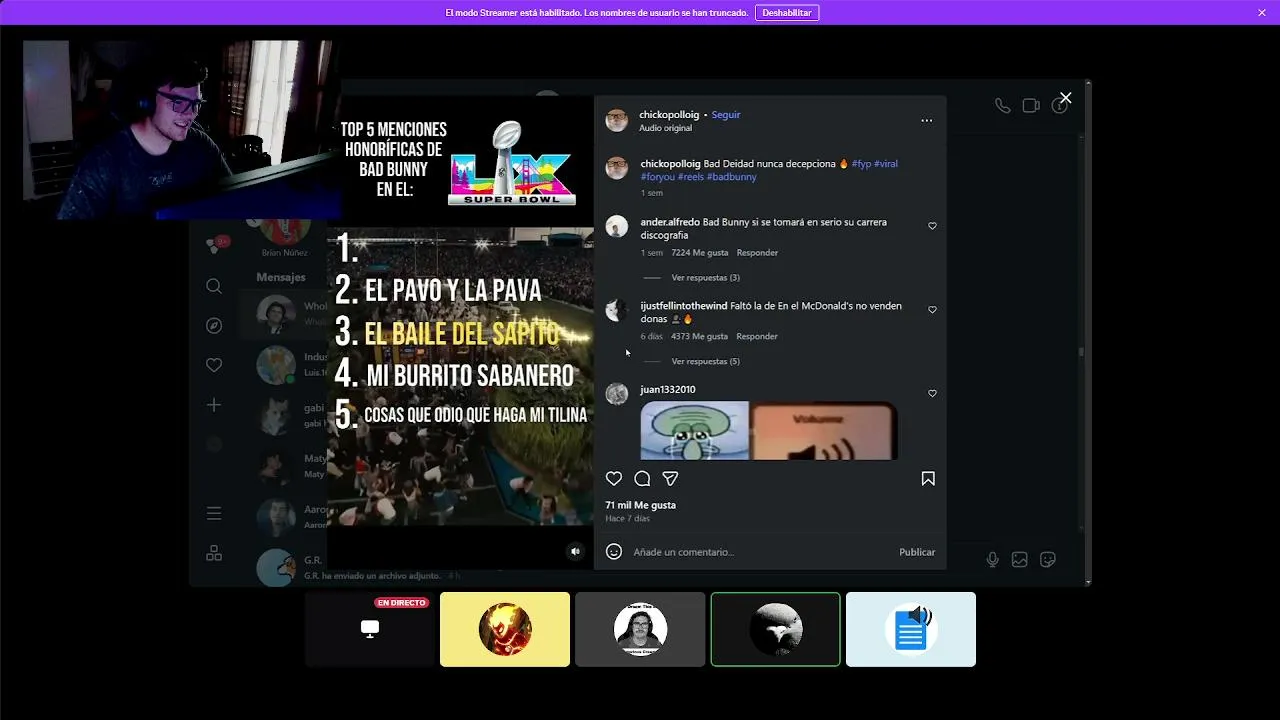Open the #fyp hashtag link

pos(861,164)
